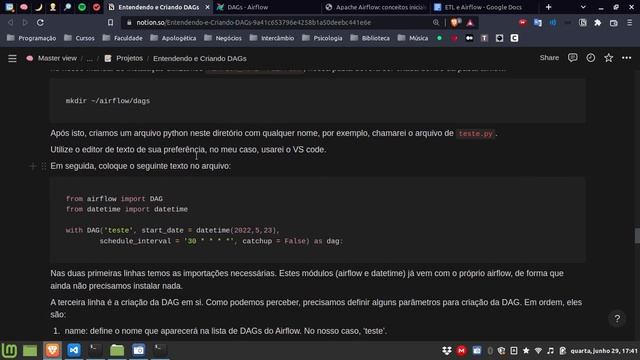The width and height of the screenshot is (640, 360).
Task: Open Notion page comments
Action: tap(573, 58)
